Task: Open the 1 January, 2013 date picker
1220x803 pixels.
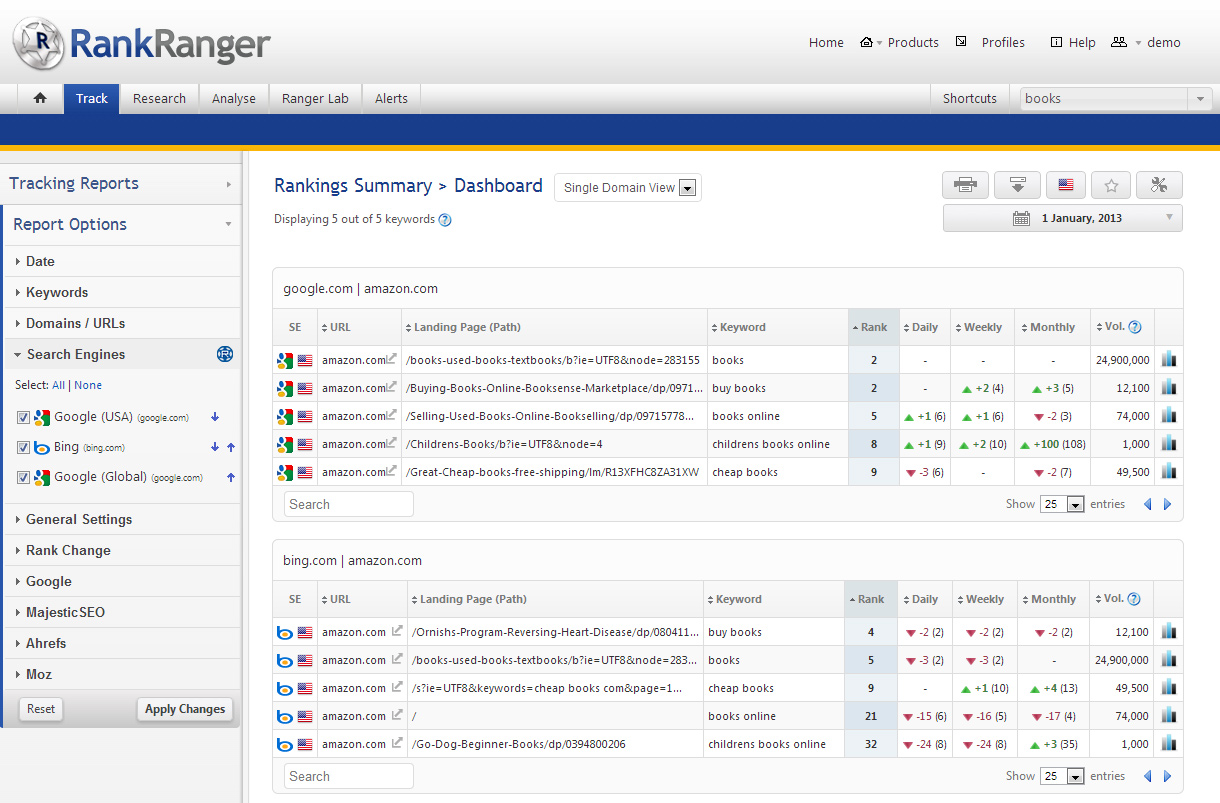Action: click(x=1062, y=218)
